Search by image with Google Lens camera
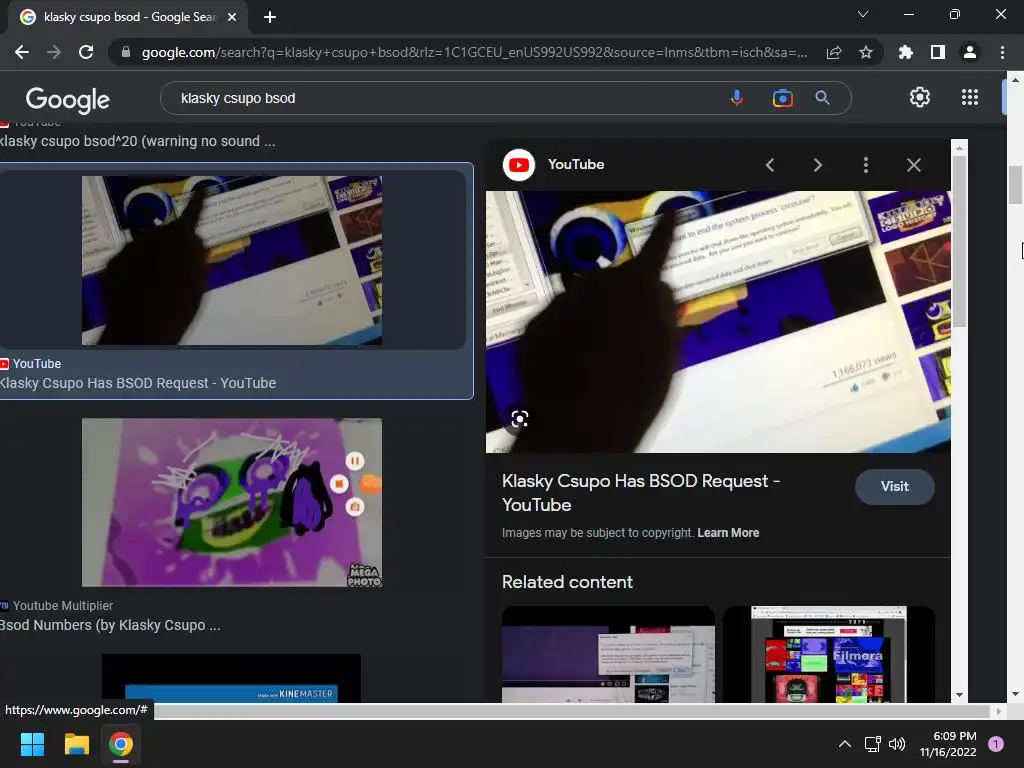The image size is (1024, 768). [782, 98]
